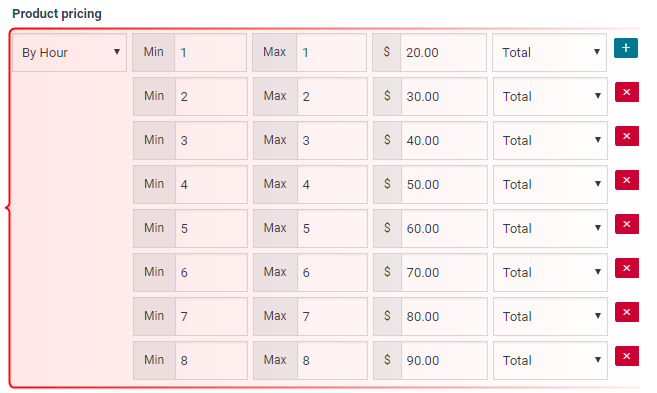Remove the 4 hour $50.00 pricing row

(626, 180)
